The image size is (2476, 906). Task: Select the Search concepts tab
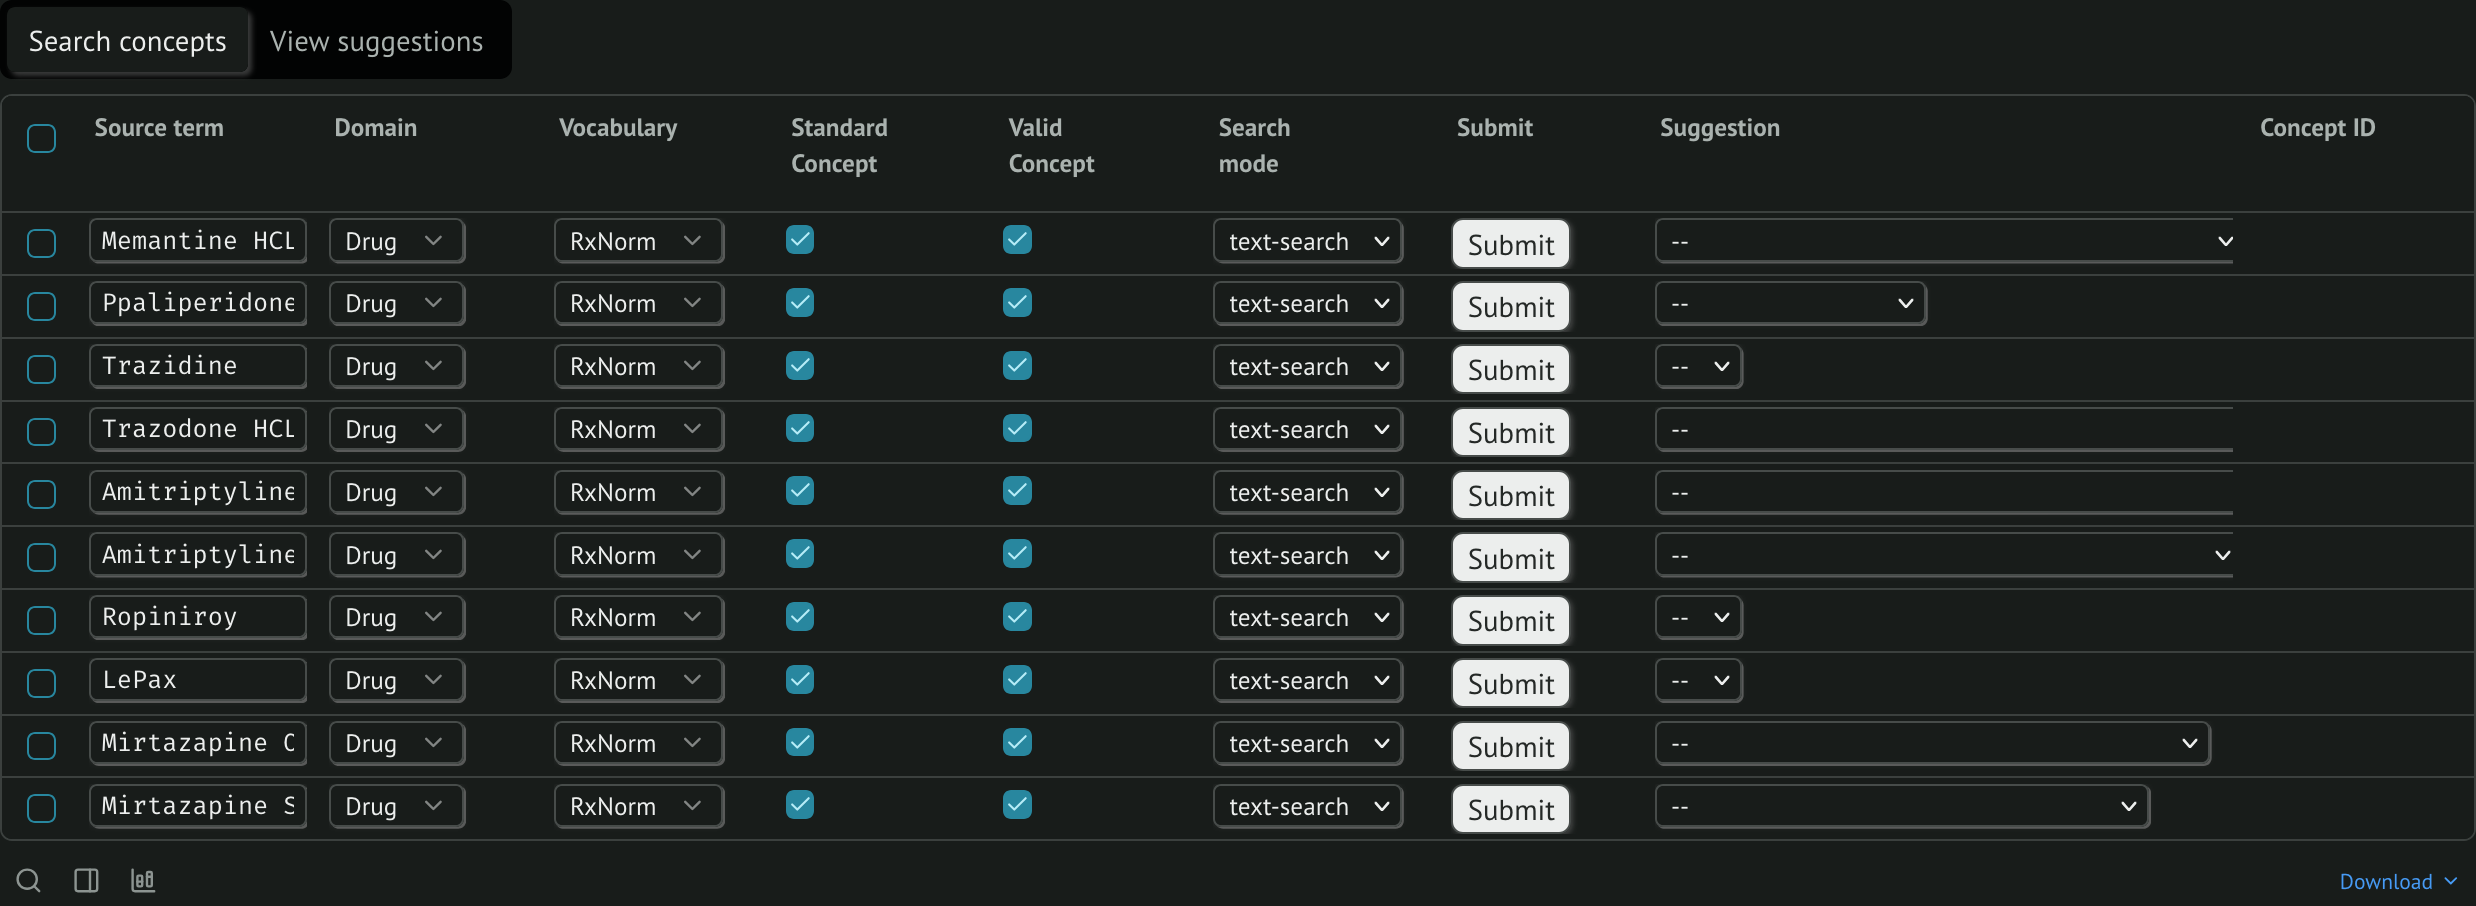(x=127, y=41)
